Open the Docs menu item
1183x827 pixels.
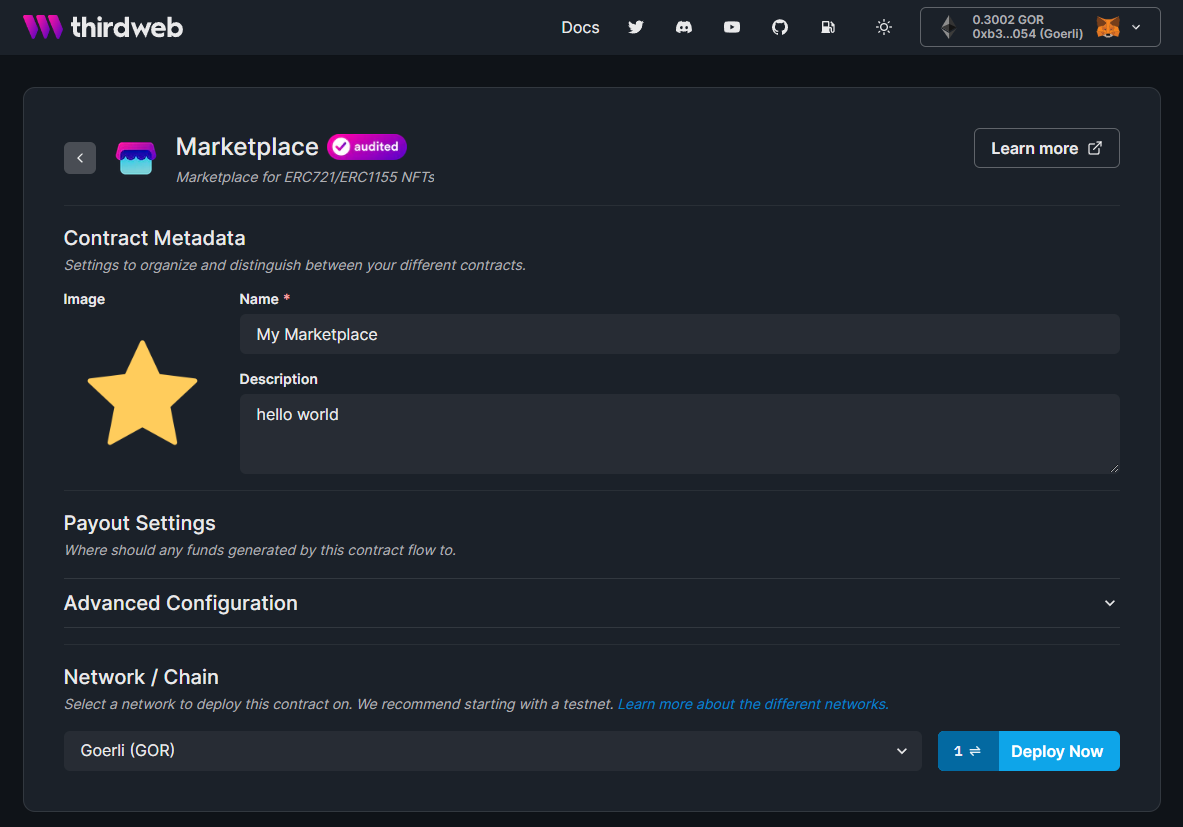pos(580,27)
